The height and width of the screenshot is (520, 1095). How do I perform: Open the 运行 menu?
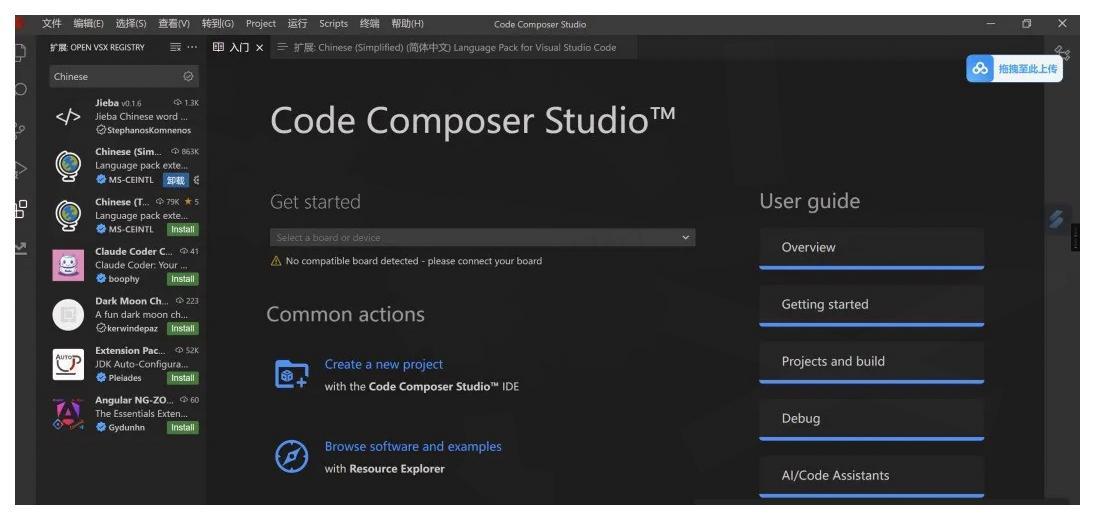click(x=297, y=24)
